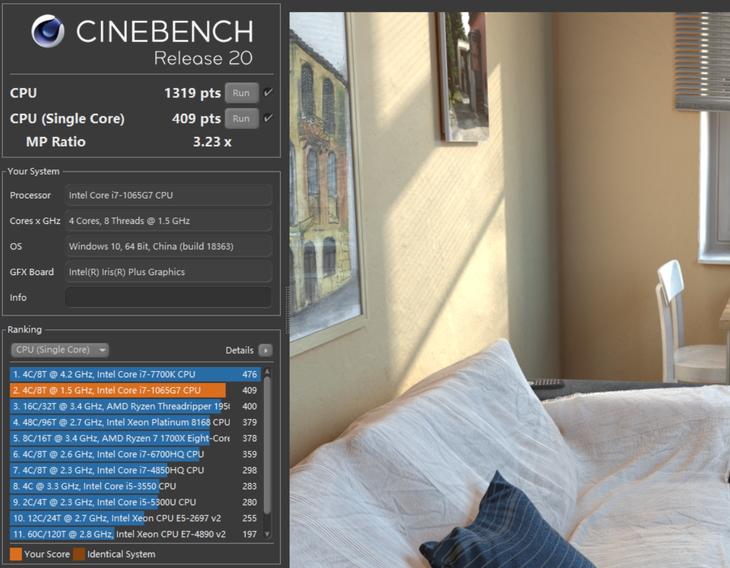Select the Xeon E7-4890 v2 ranking entry
This screenshot has width=730, height=568.
point(120,534)
